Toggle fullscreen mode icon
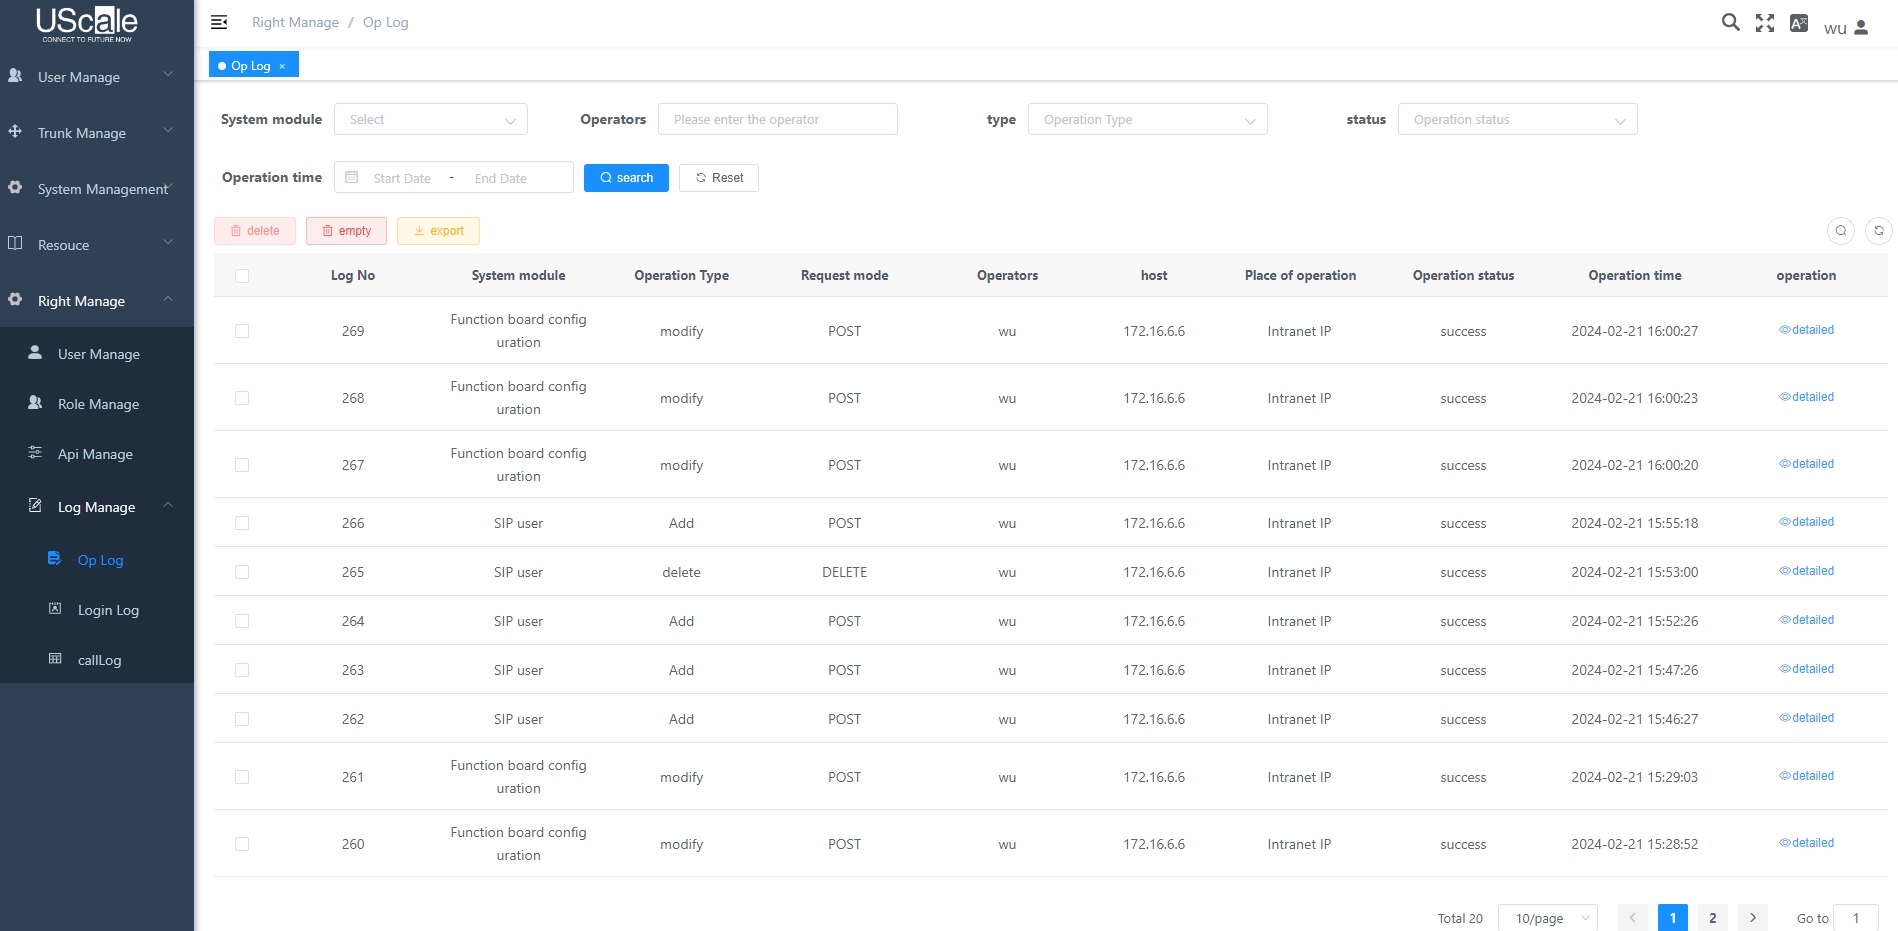Image resolution: width=1898 pixels, height=931 pixels. pos(1765,23)
